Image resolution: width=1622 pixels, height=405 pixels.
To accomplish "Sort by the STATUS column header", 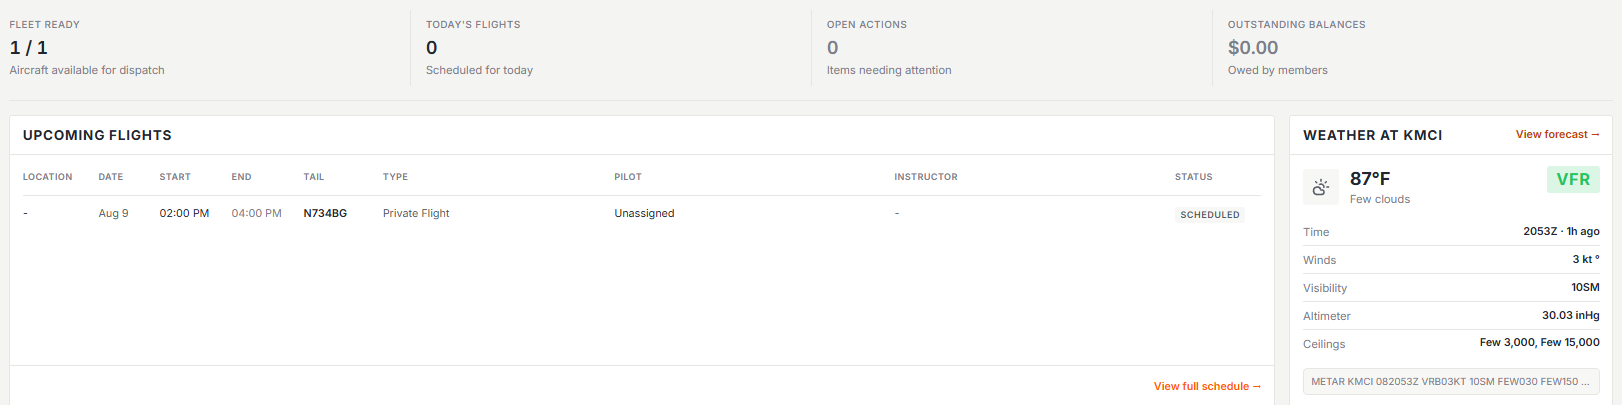I will [x=1193, y=177].
